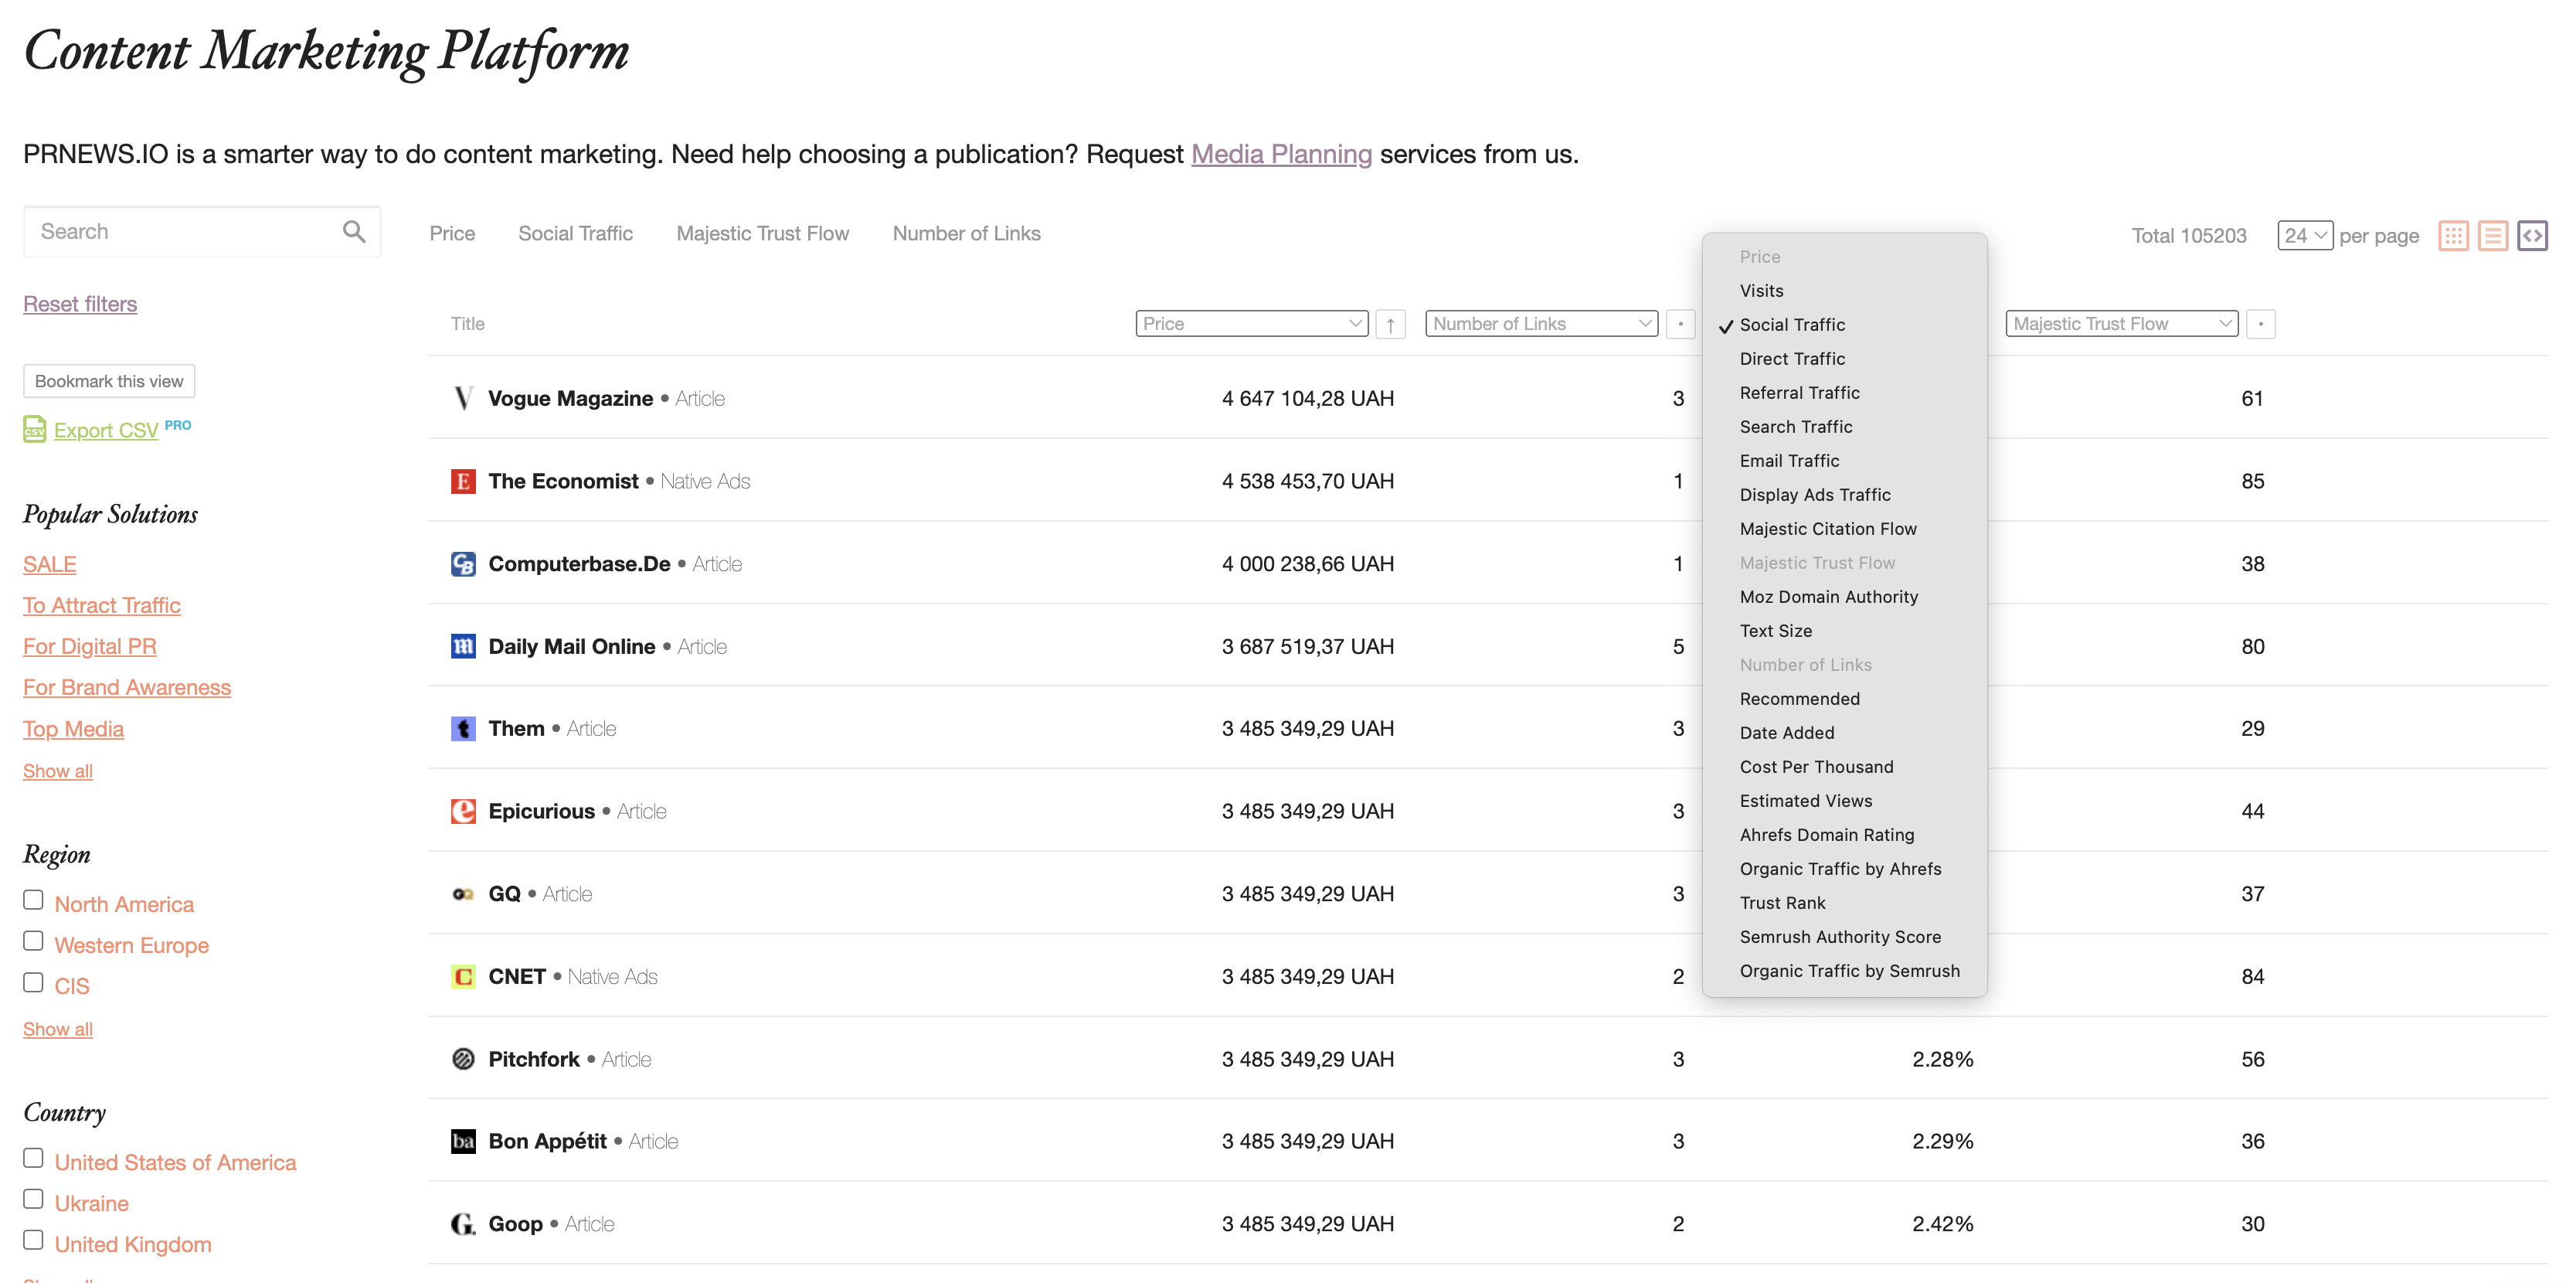Switch to list view icon

pos(2492,236)
